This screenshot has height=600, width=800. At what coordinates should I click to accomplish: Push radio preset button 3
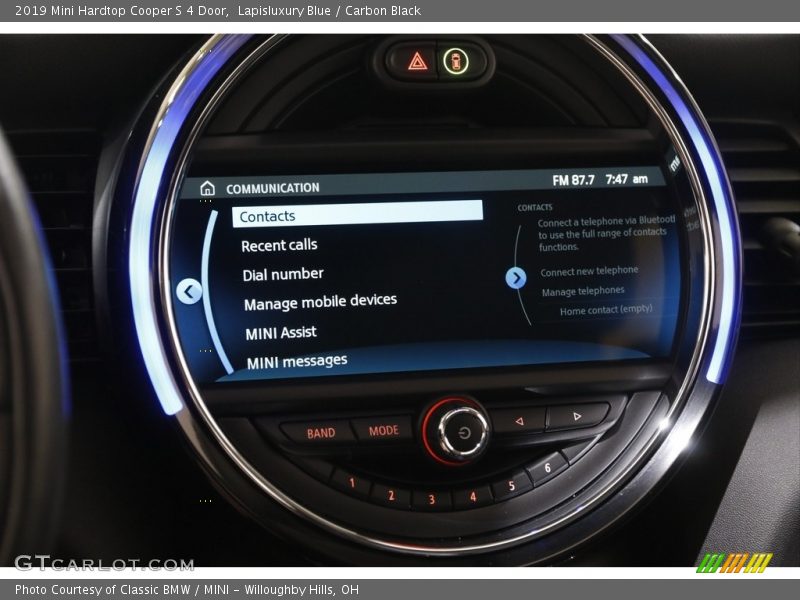432,499
